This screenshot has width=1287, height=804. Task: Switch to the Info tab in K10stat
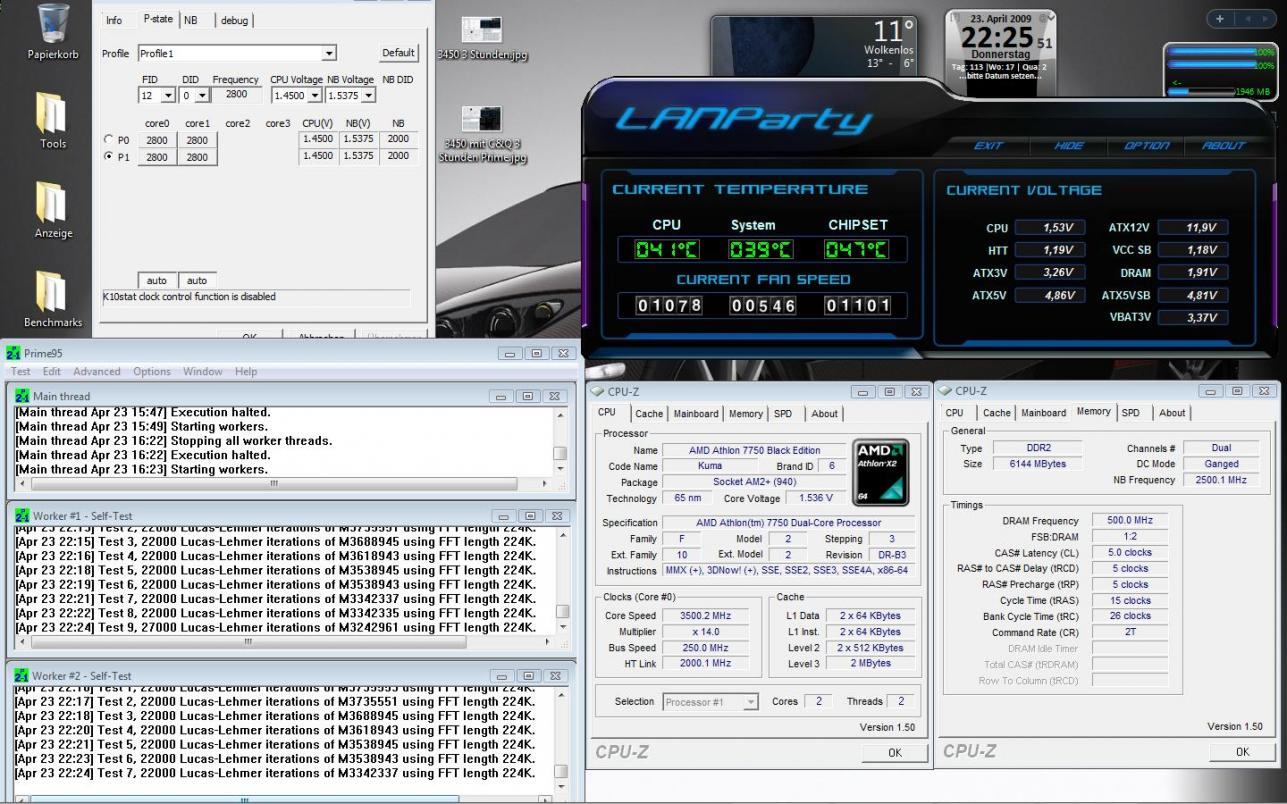pyautogui.click(x=114, y=20)
